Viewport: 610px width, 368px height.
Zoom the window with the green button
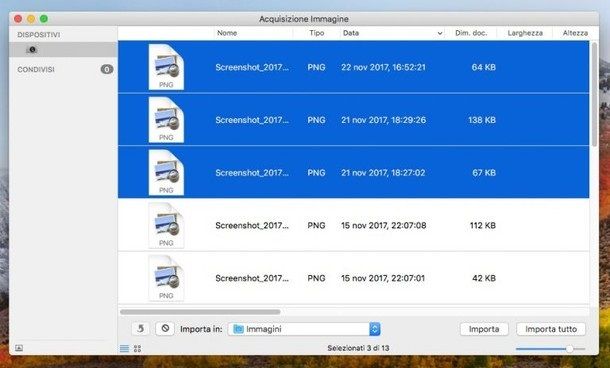(44, 19)
